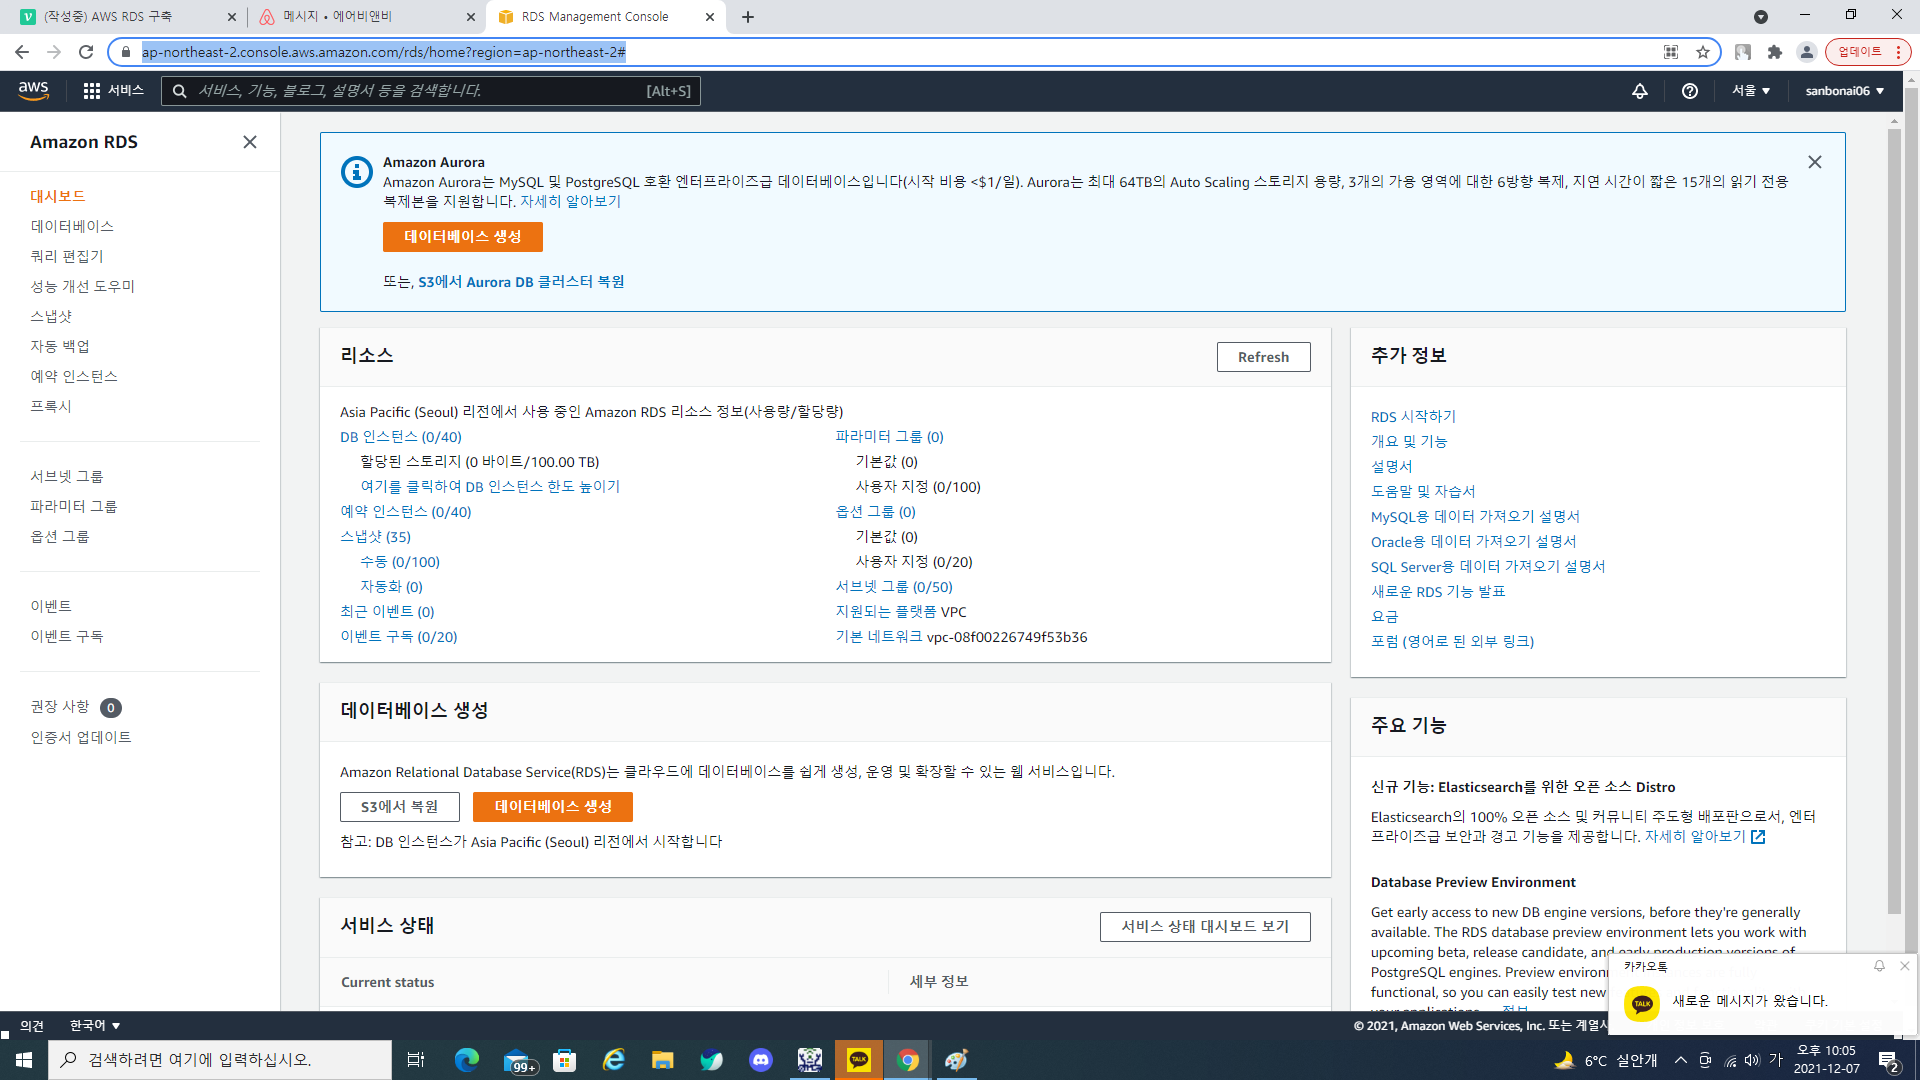This screenshot has width=1920, height=1080.
Task: Click the external link icon by Elasticsearch
Action: pos(1758,837)
